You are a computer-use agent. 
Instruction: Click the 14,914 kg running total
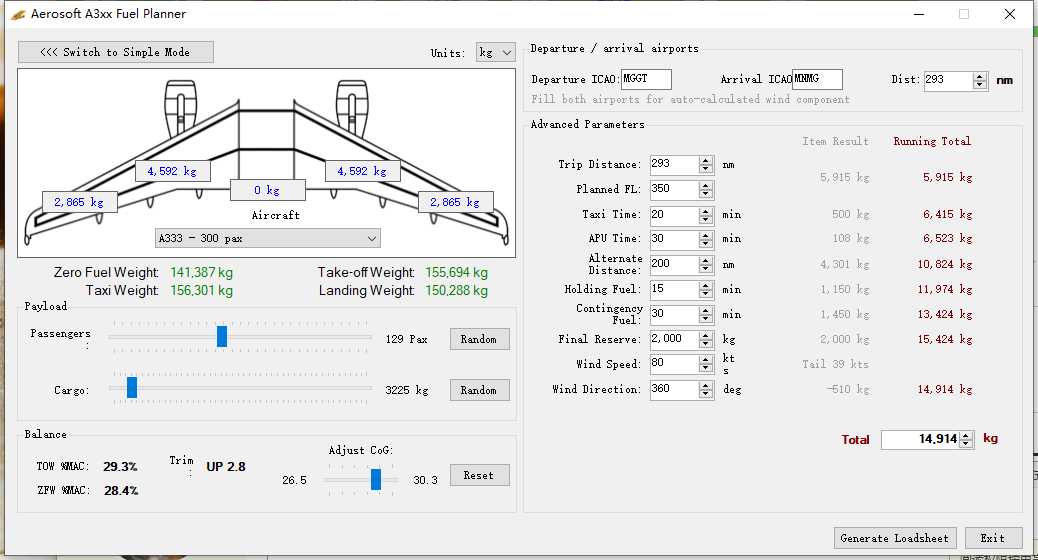pos(945,389)
